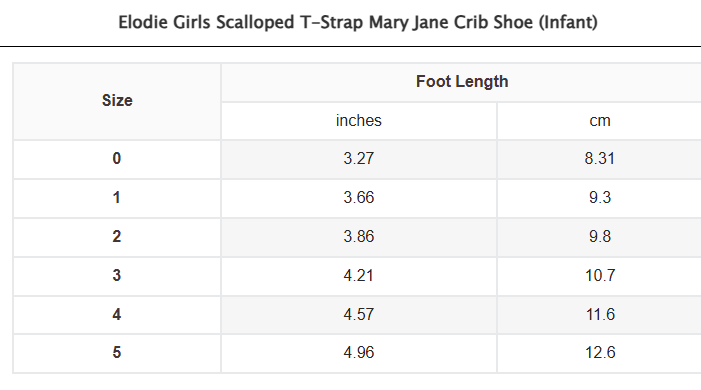Click size 1 row label

pos(117,198)
